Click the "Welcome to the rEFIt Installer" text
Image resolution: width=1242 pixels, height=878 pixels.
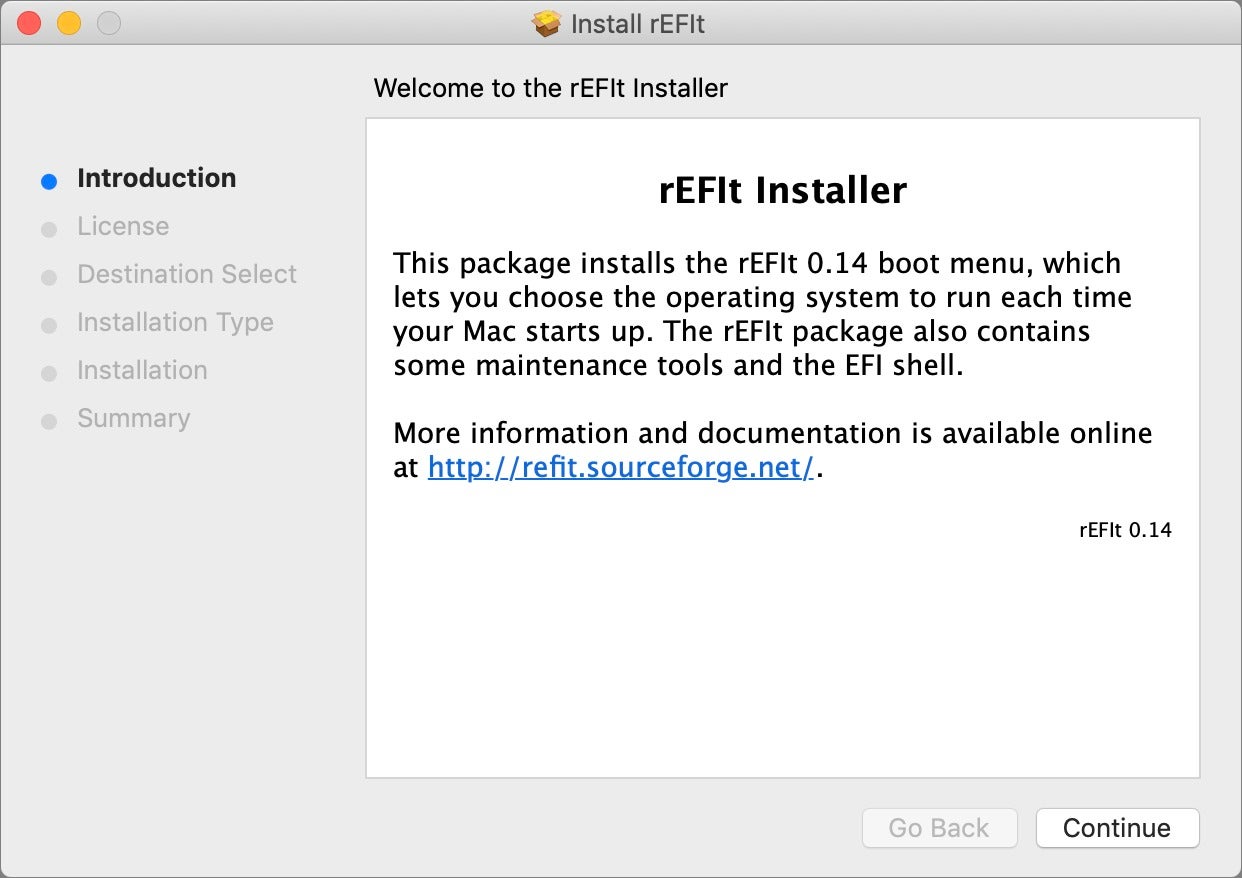pyautogui.click(x=551, y=88)
